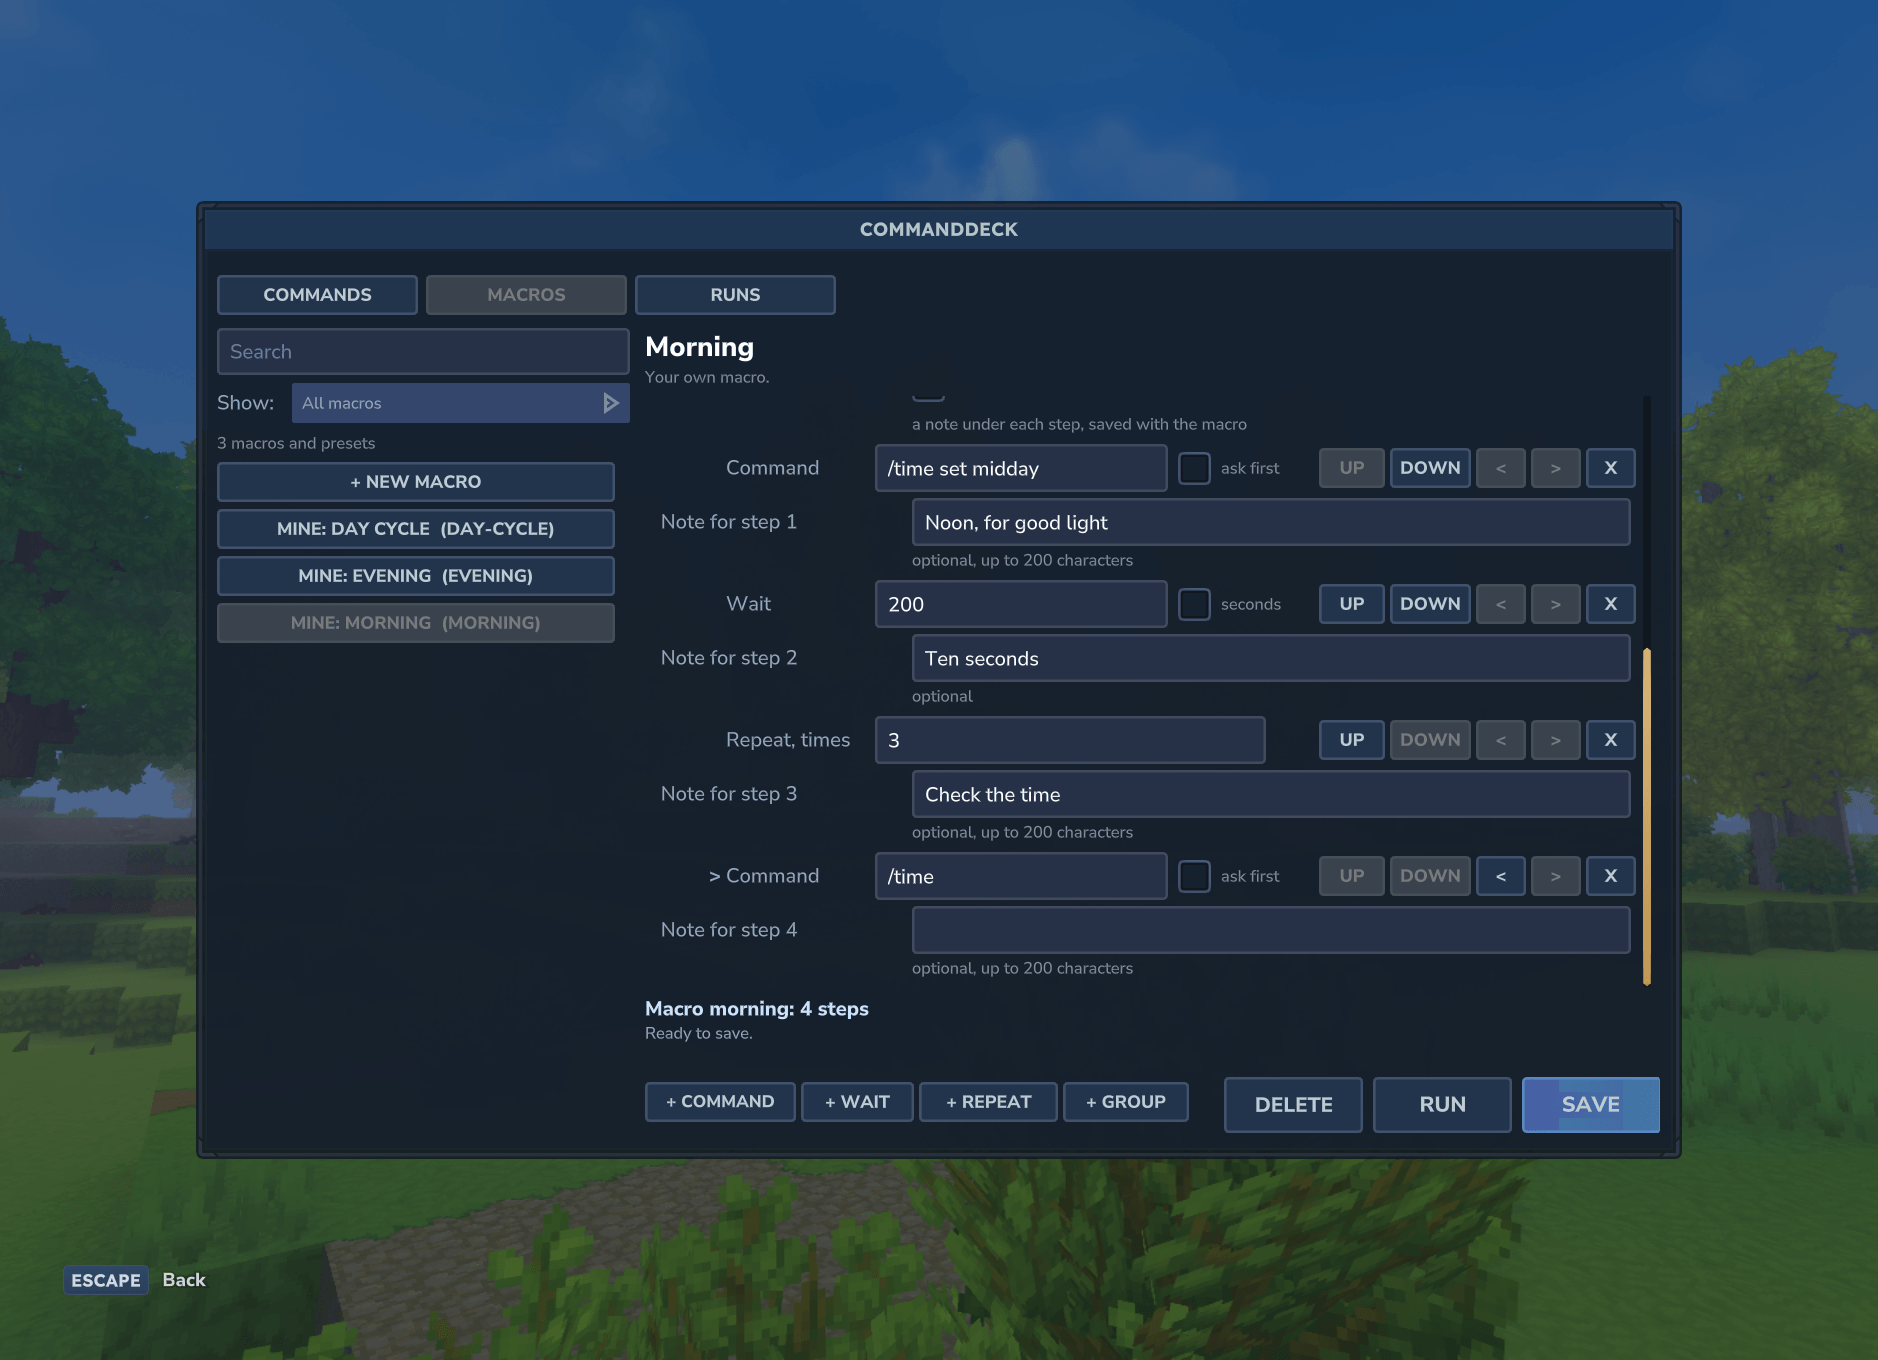Add a repeat step
1878x1360 pixels.
(x=988, y=1102)
